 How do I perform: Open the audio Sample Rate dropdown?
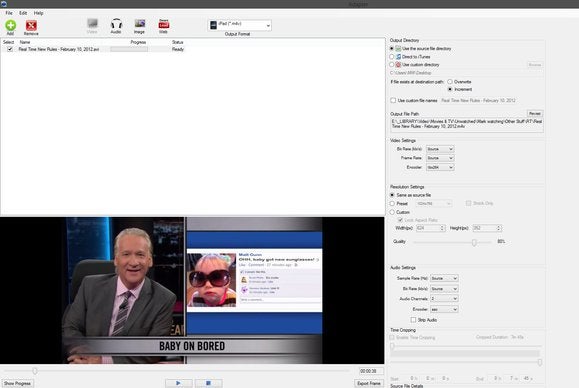coord(444,278)
